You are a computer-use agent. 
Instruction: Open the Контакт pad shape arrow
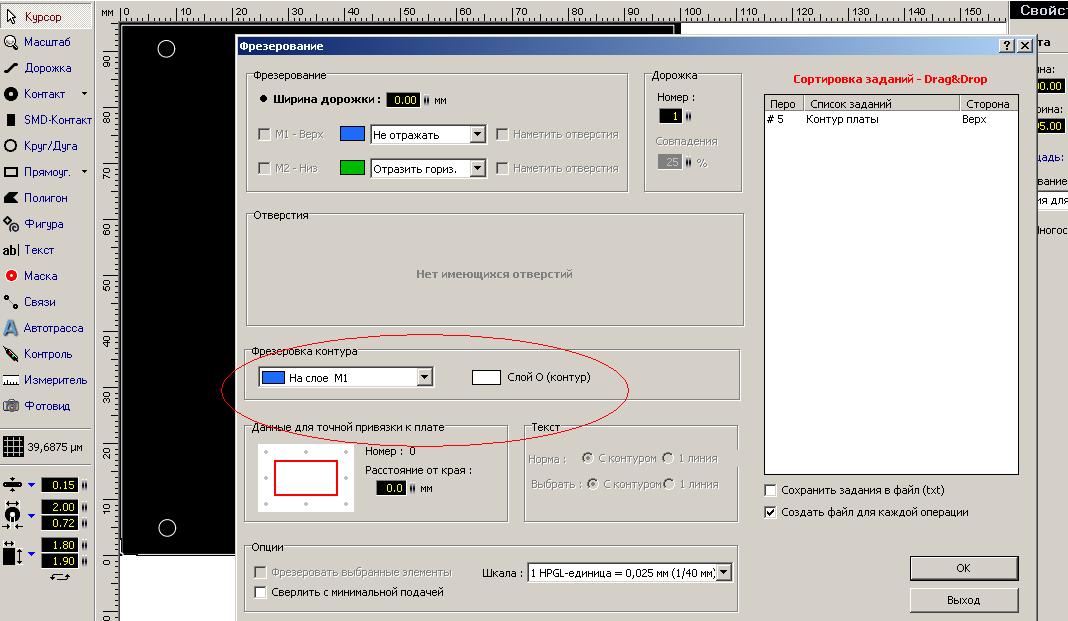coord(84,94)
